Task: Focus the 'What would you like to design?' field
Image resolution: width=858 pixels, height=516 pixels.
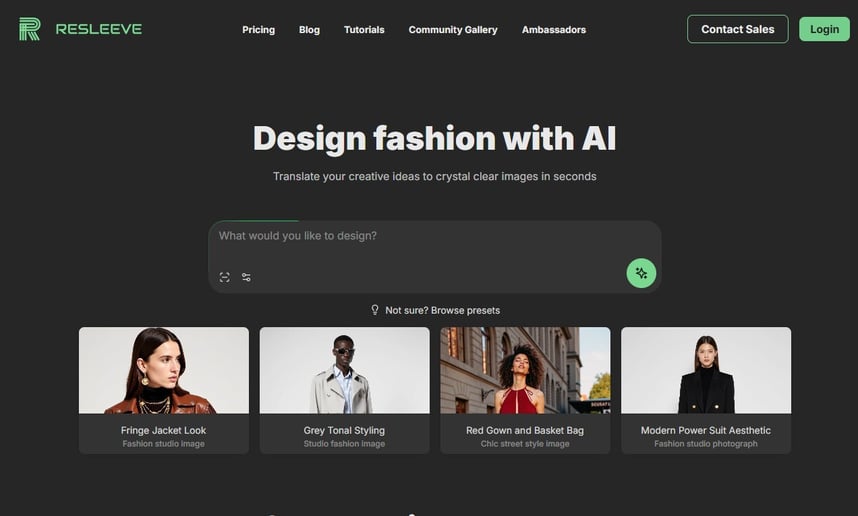Action: (420, 237)
